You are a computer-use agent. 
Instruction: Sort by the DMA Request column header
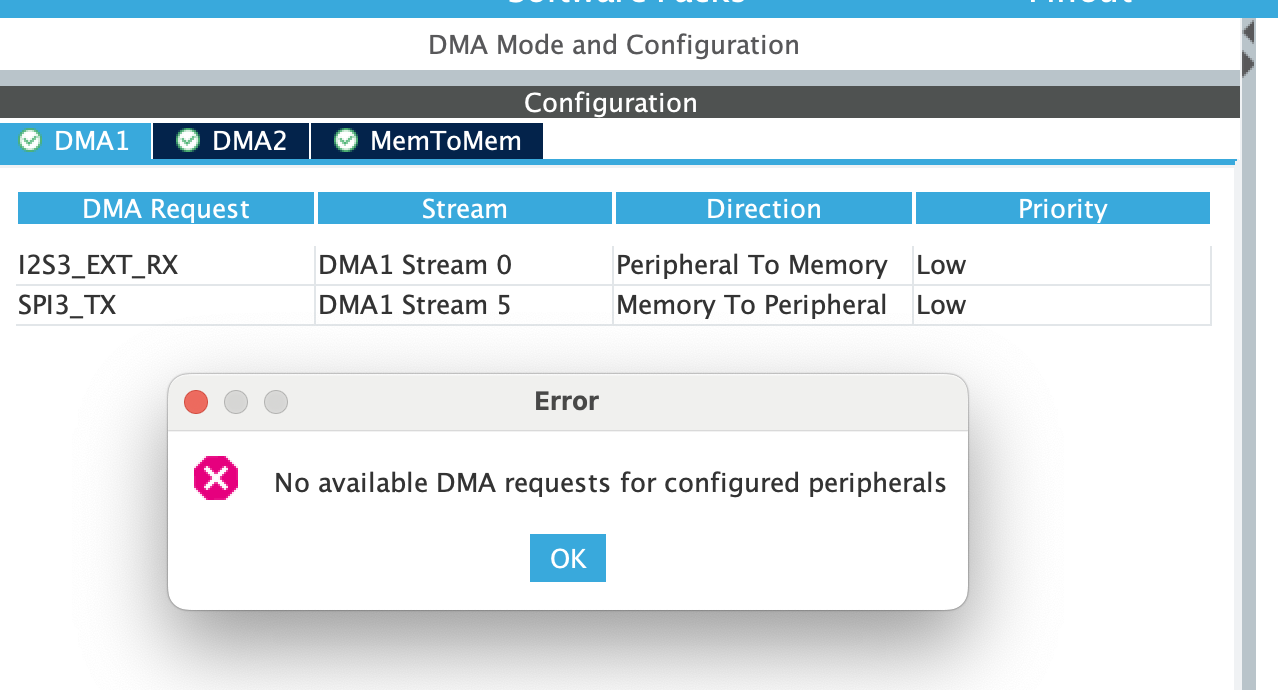166,209
